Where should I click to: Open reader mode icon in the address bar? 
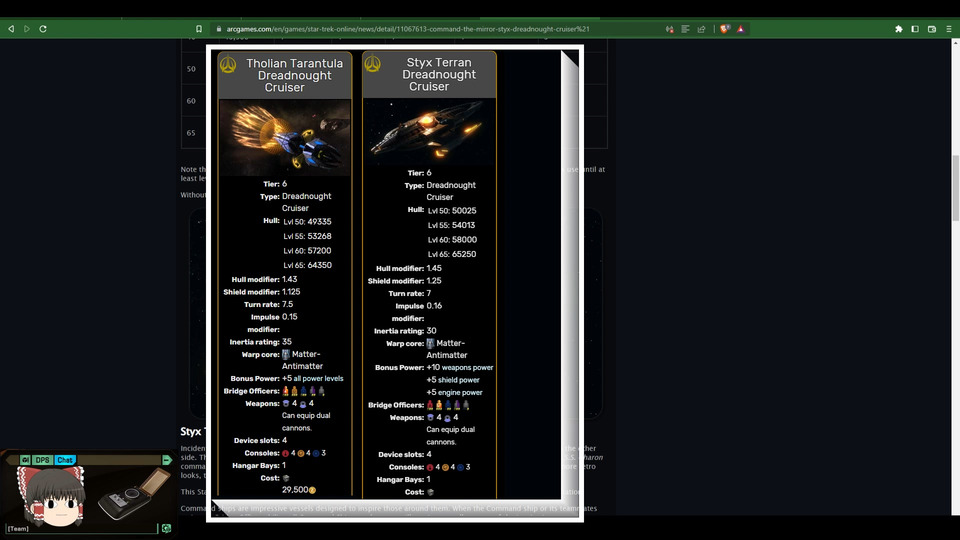(685, 29)
